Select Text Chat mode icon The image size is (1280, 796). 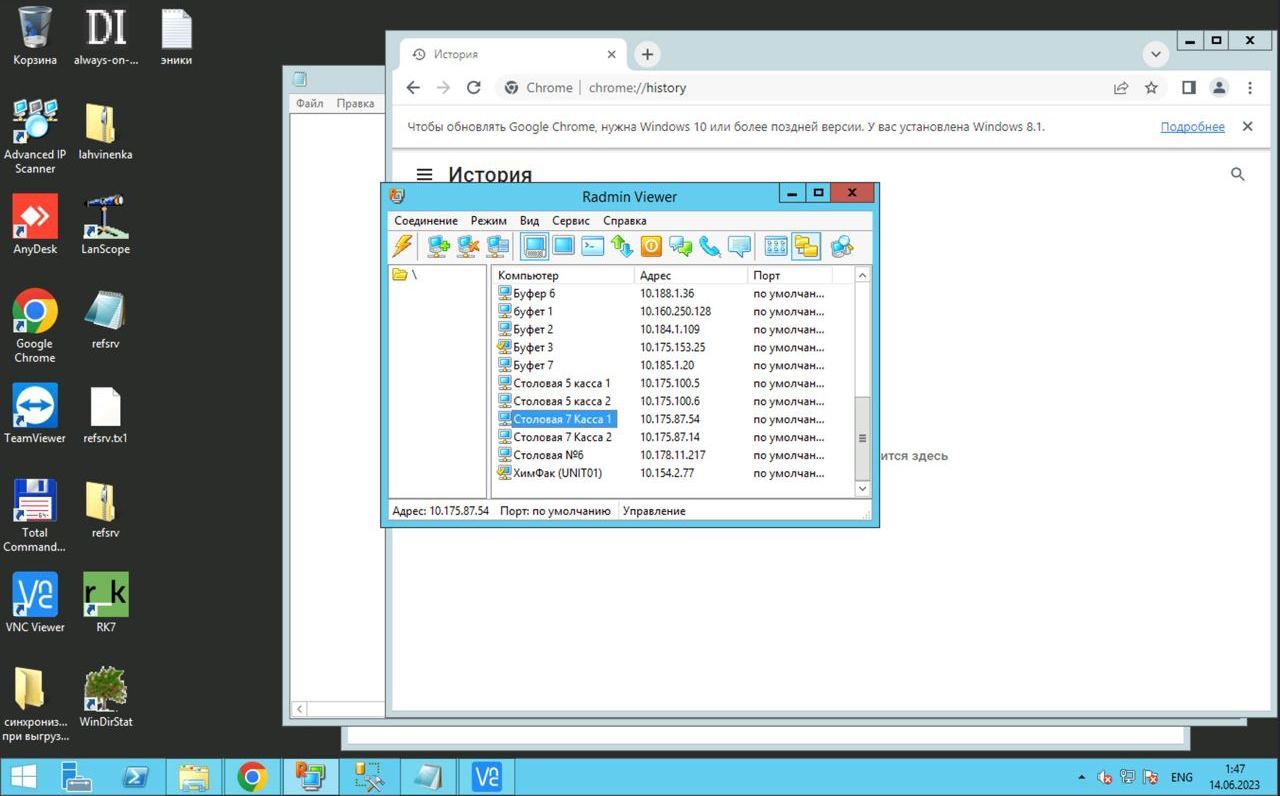pos(681,246)
